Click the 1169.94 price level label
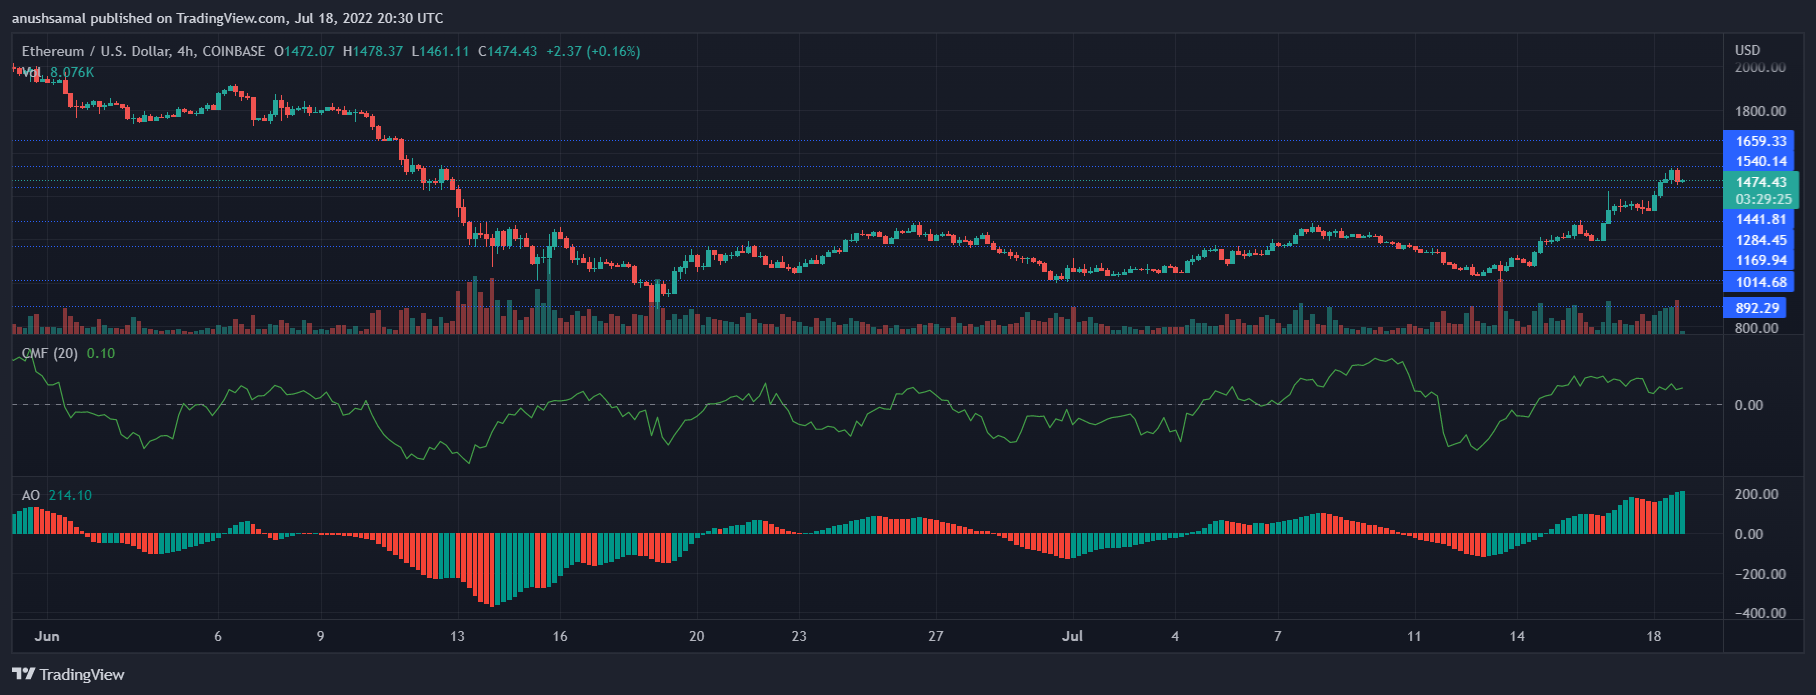Image resolution: width=1816 pixels, height=695 pixels. pos(1760,260)
